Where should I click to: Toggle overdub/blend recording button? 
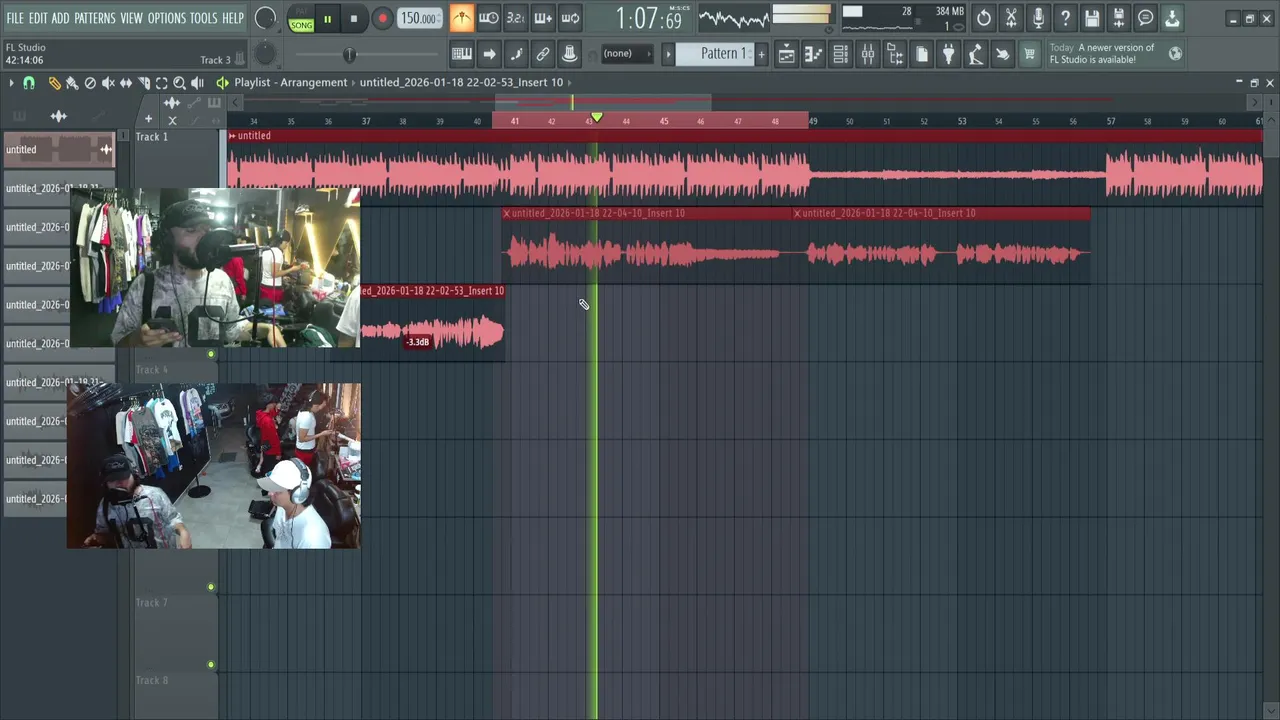pos(543,18)
